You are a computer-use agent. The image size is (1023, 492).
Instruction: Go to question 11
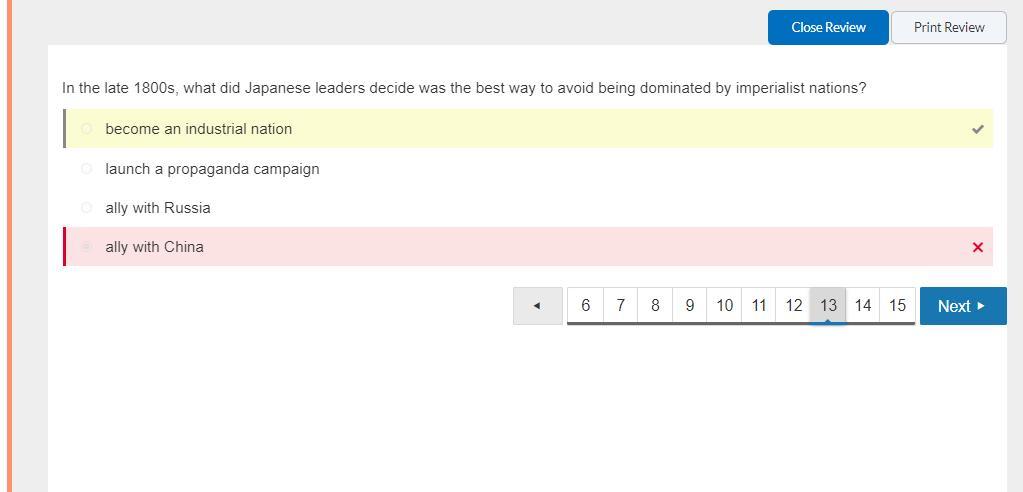tap(759, 306)
